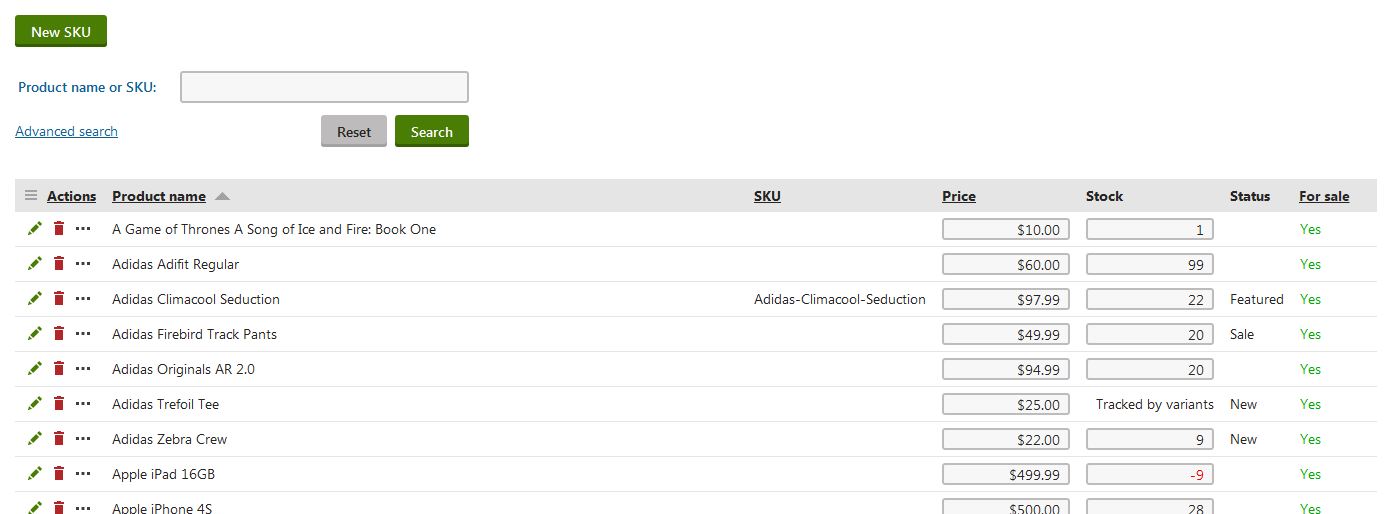Open more actions for Adidas Zebra Crew
This screenshot has width=1393, height=514.
pos(83,439)
